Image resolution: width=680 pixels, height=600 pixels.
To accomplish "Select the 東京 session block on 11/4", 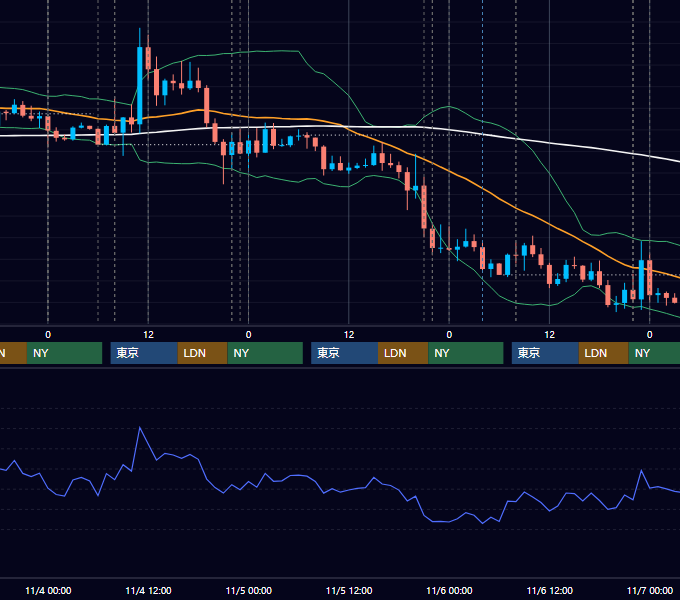I will (144, 353).
